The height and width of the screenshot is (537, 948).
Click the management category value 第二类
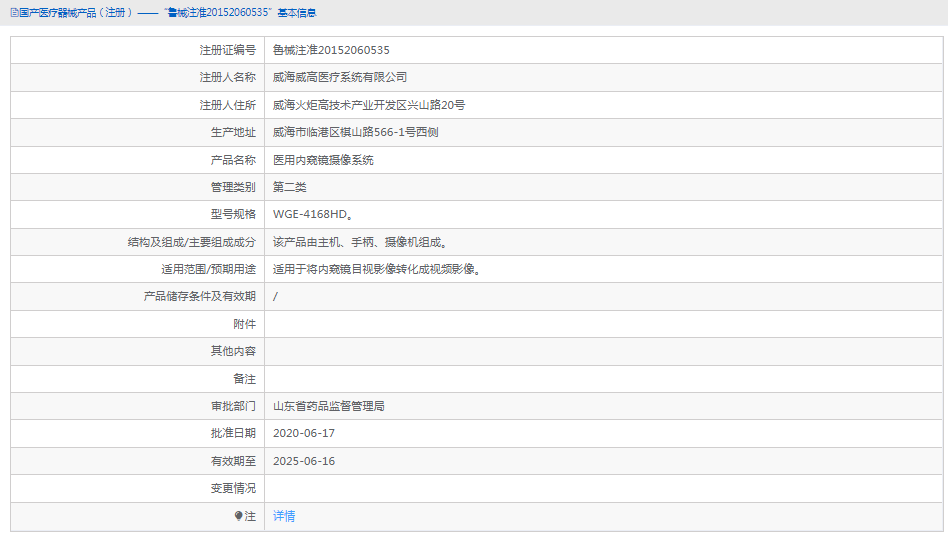point(290,187)
